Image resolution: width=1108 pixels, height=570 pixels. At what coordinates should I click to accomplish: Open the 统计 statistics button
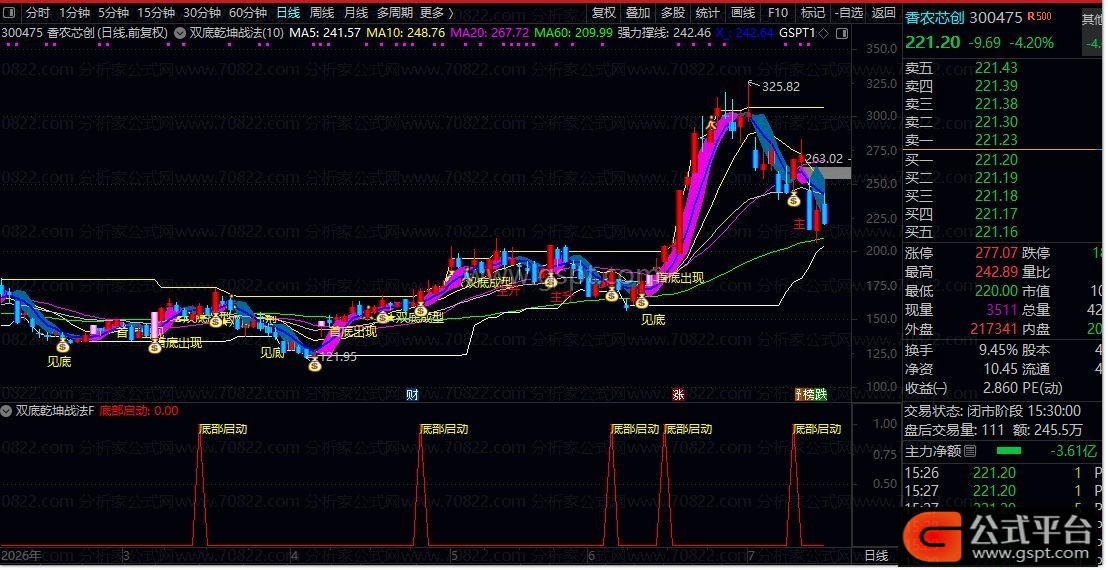coord(707,13)
